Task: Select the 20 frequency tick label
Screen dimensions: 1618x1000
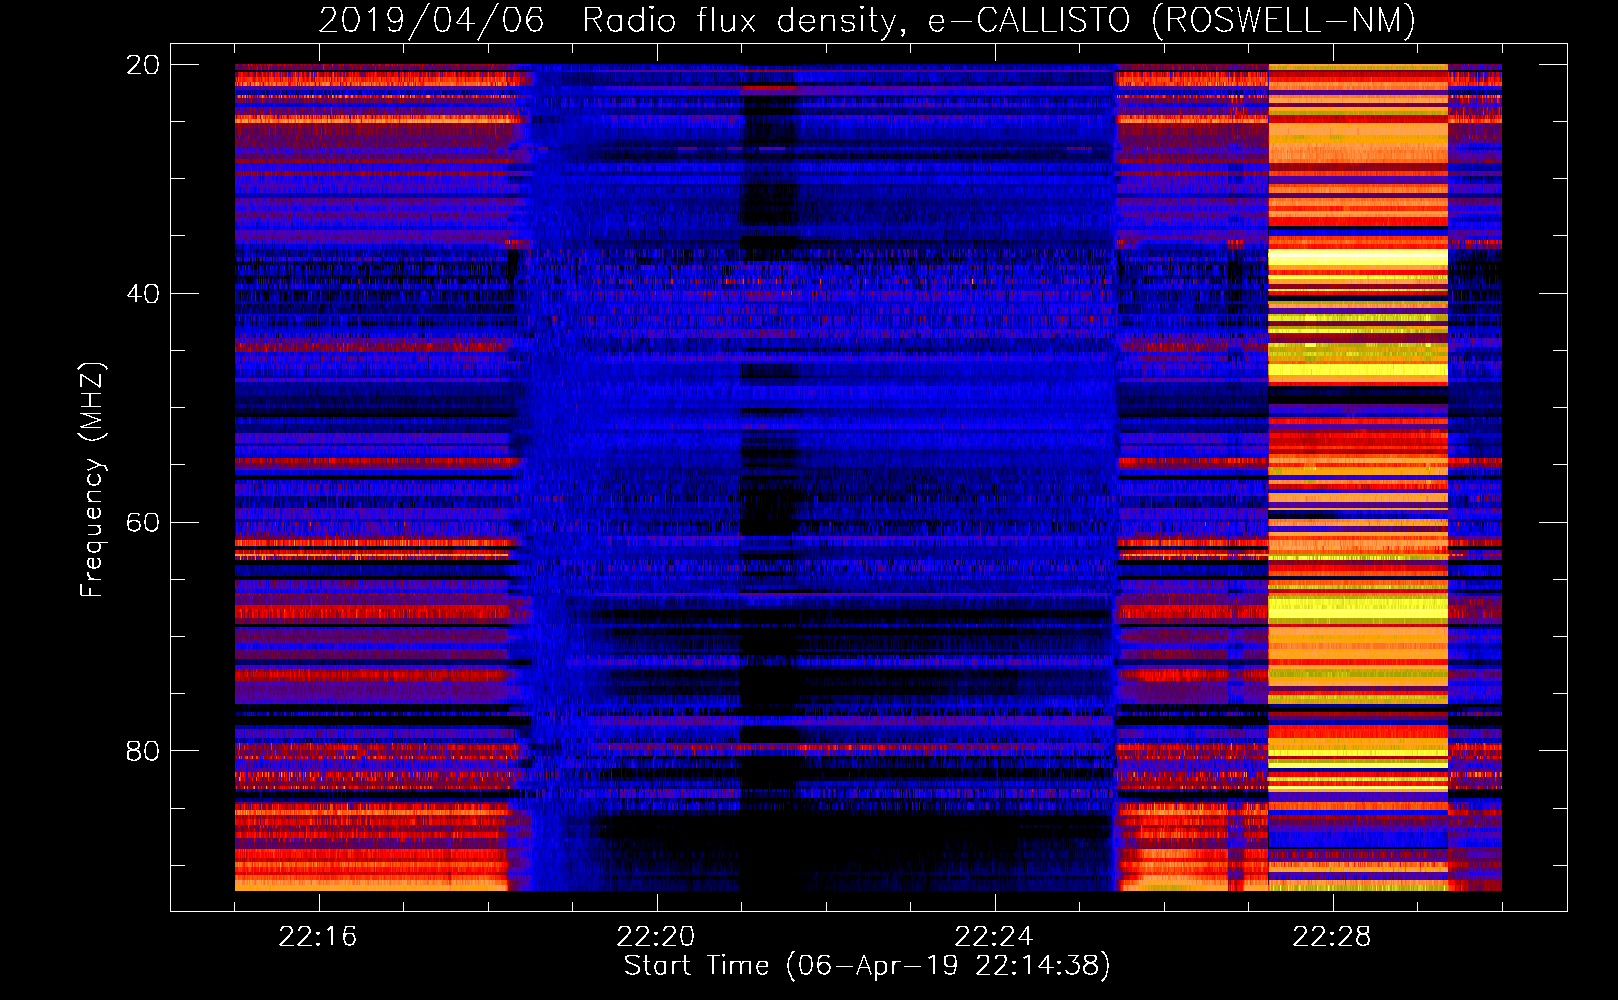Action: [143, 65]
